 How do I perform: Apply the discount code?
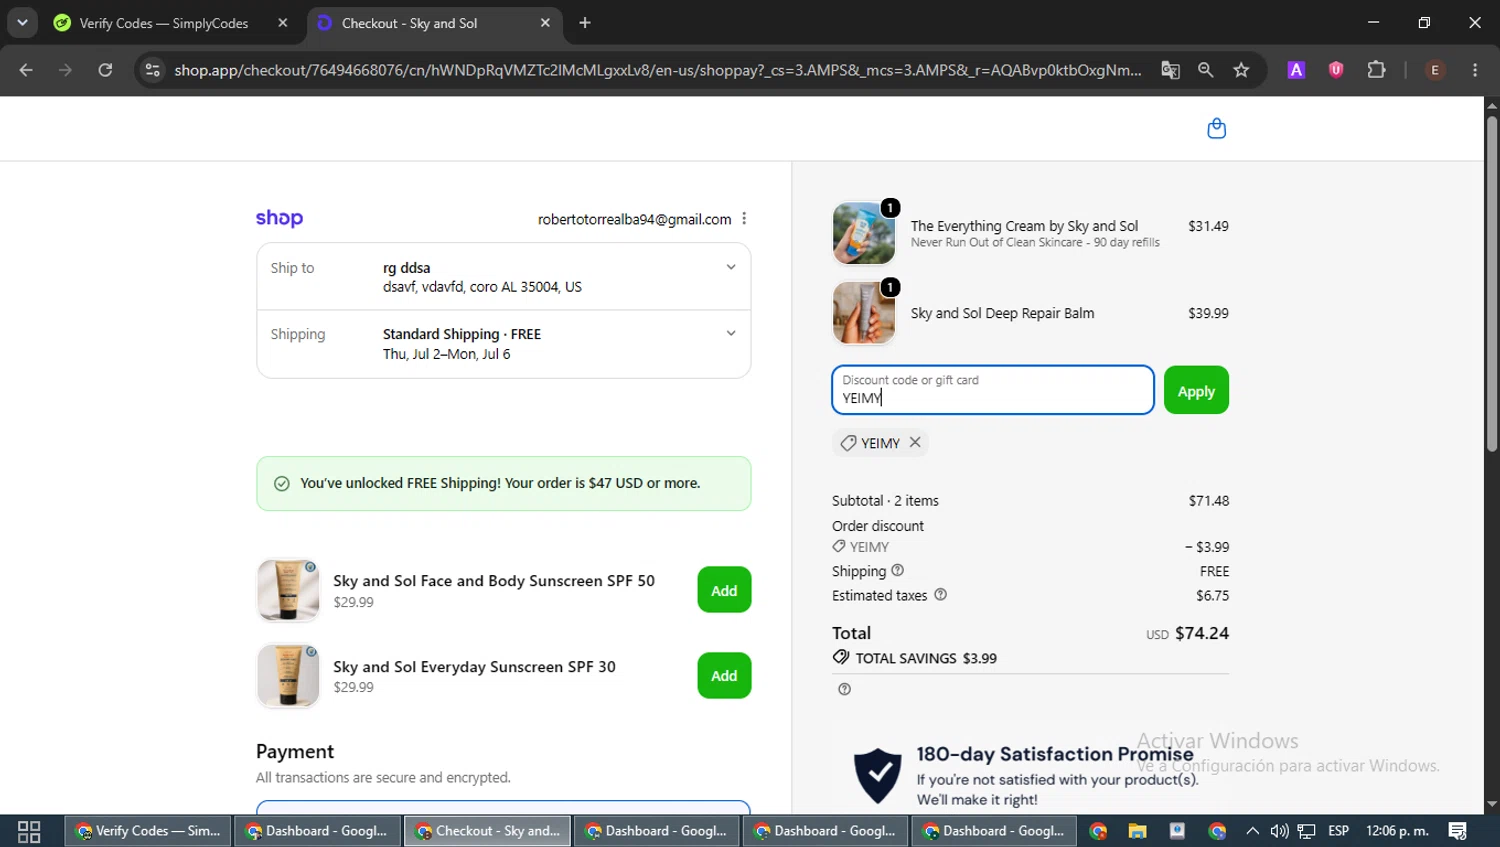click(x=1196, y=390)
